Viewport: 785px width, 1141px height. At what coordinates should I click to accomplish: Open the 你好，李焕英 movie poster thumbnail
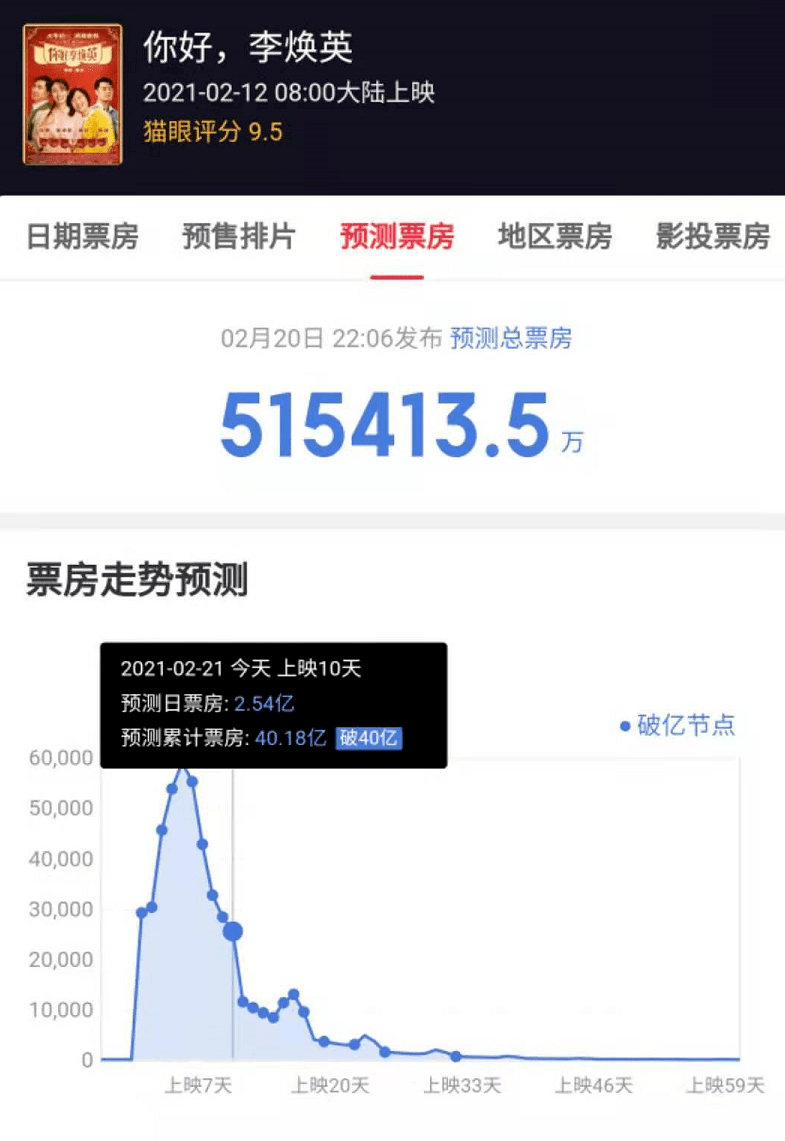[73, 94]
